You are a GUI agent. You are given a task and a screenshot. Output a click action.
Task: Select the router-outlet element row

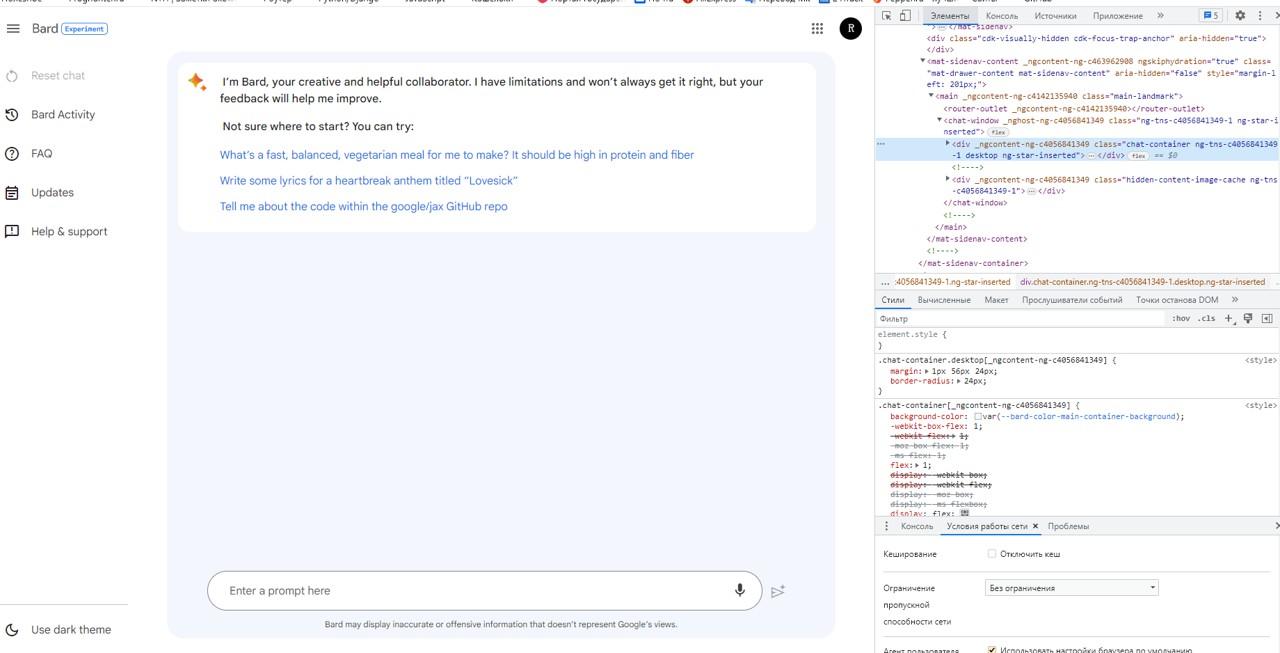click(1074, 108)
